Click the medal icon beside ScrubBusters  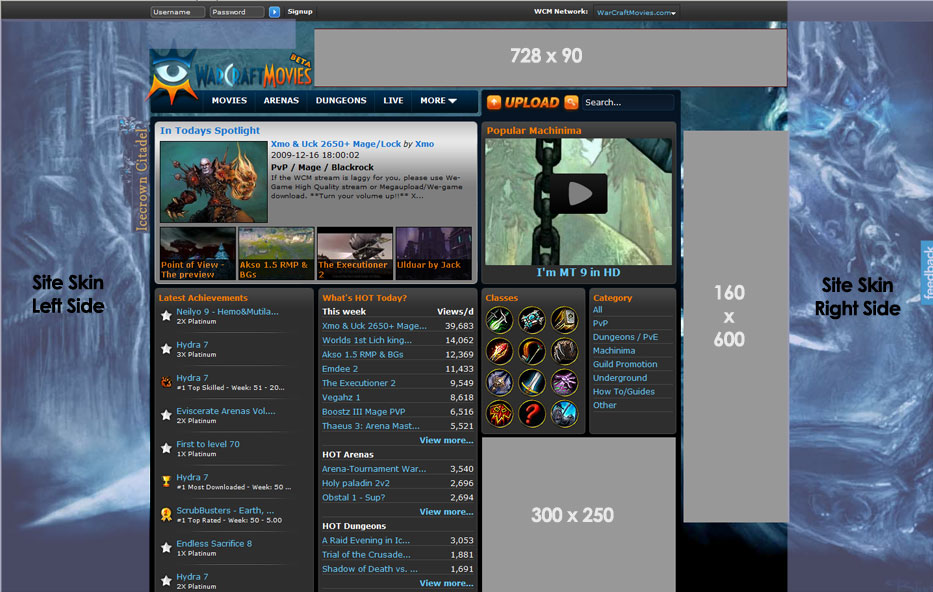click(167, 515)
